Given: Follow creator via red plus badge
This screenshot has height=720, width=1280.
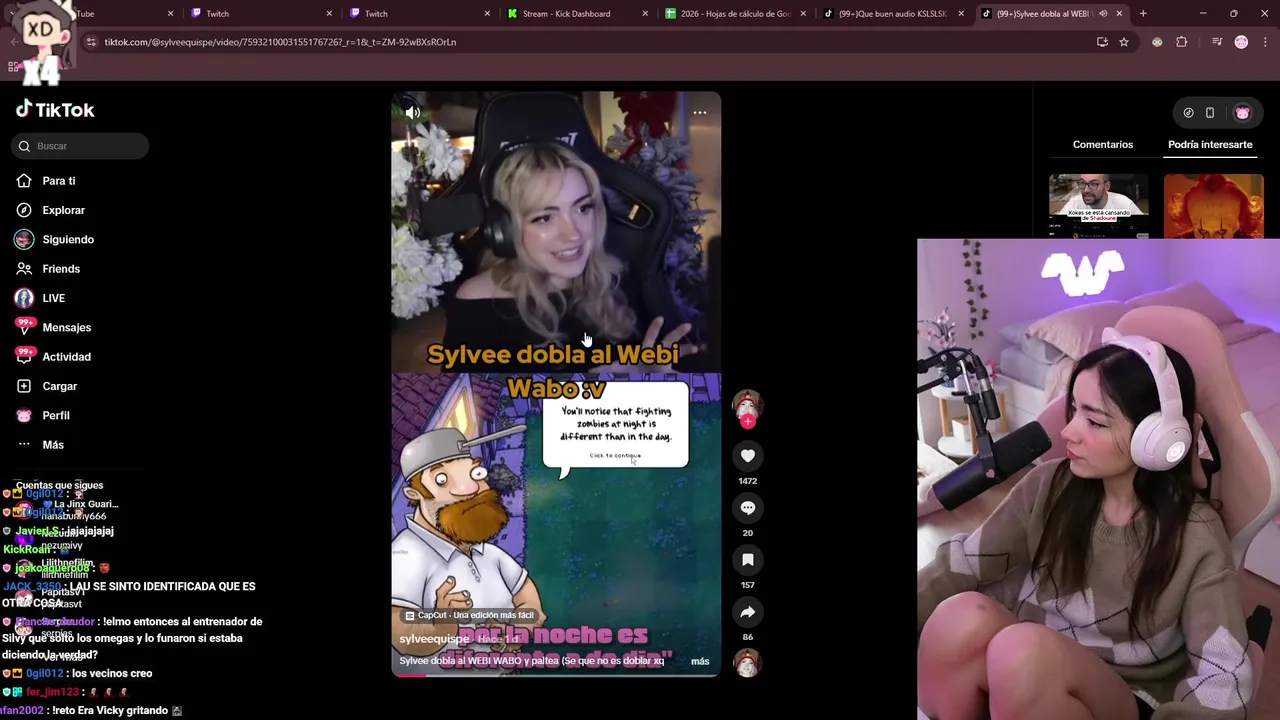Looking at the screenshot, I should pos(747,421).
